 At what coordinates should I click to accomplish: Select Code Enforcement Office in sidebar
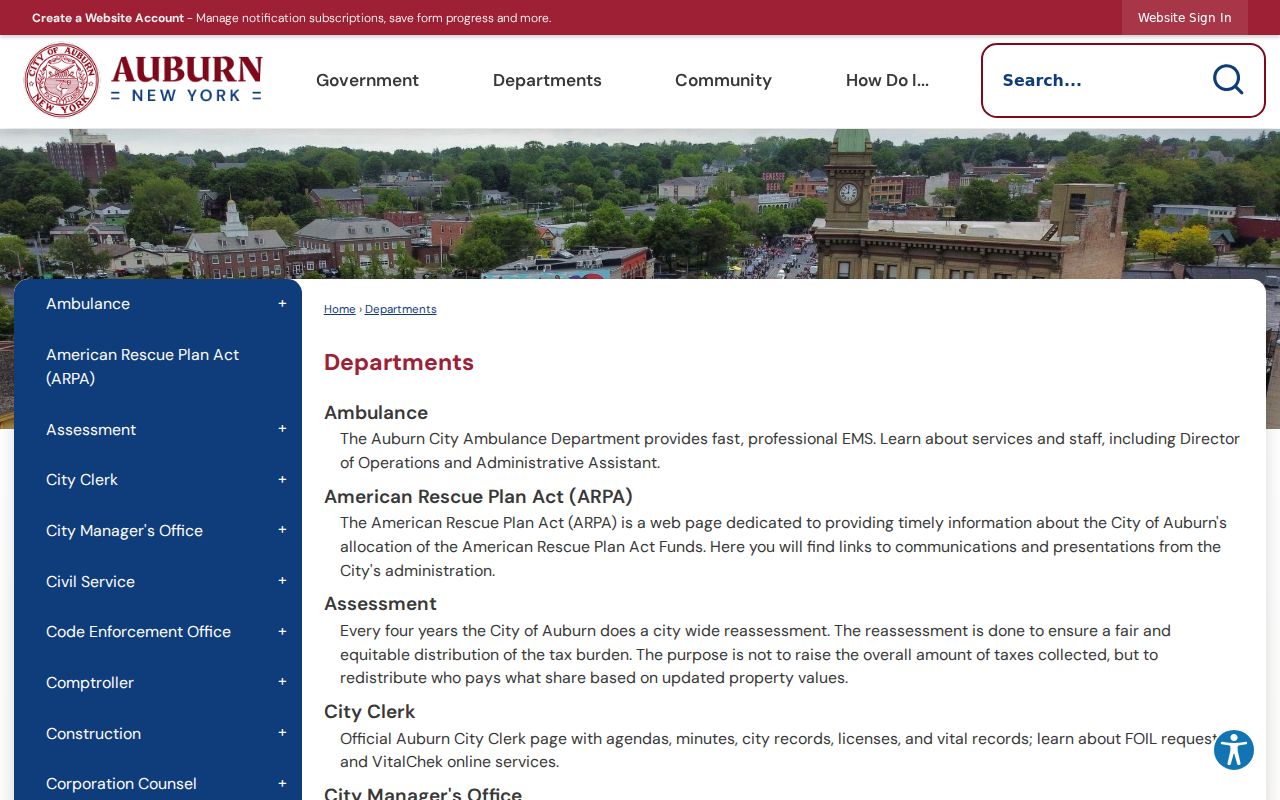(138, 632)
